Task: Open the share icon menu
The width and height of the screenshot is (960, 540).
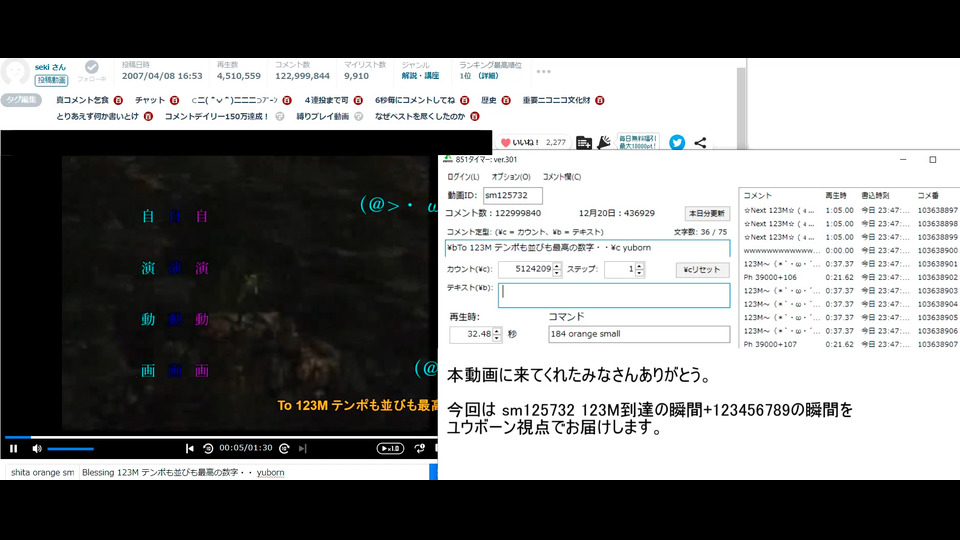Action: pos(700,143)
